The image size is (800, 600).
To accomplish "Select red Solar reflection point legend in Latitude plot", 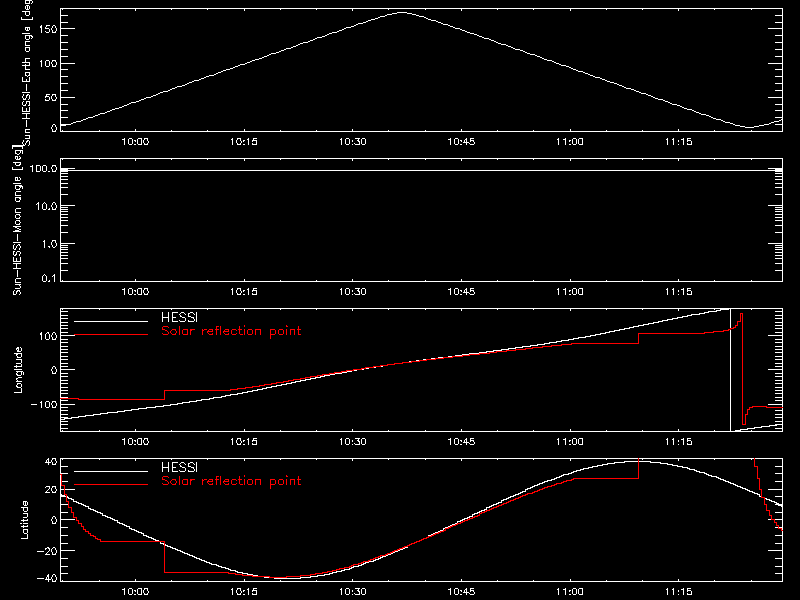I will 231,481.
